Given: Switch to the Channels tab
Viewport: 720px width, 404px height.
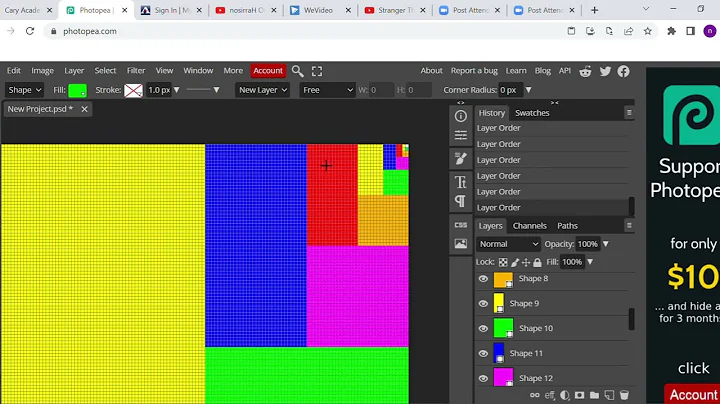Looking at the screenshot, I should [529, 226].
